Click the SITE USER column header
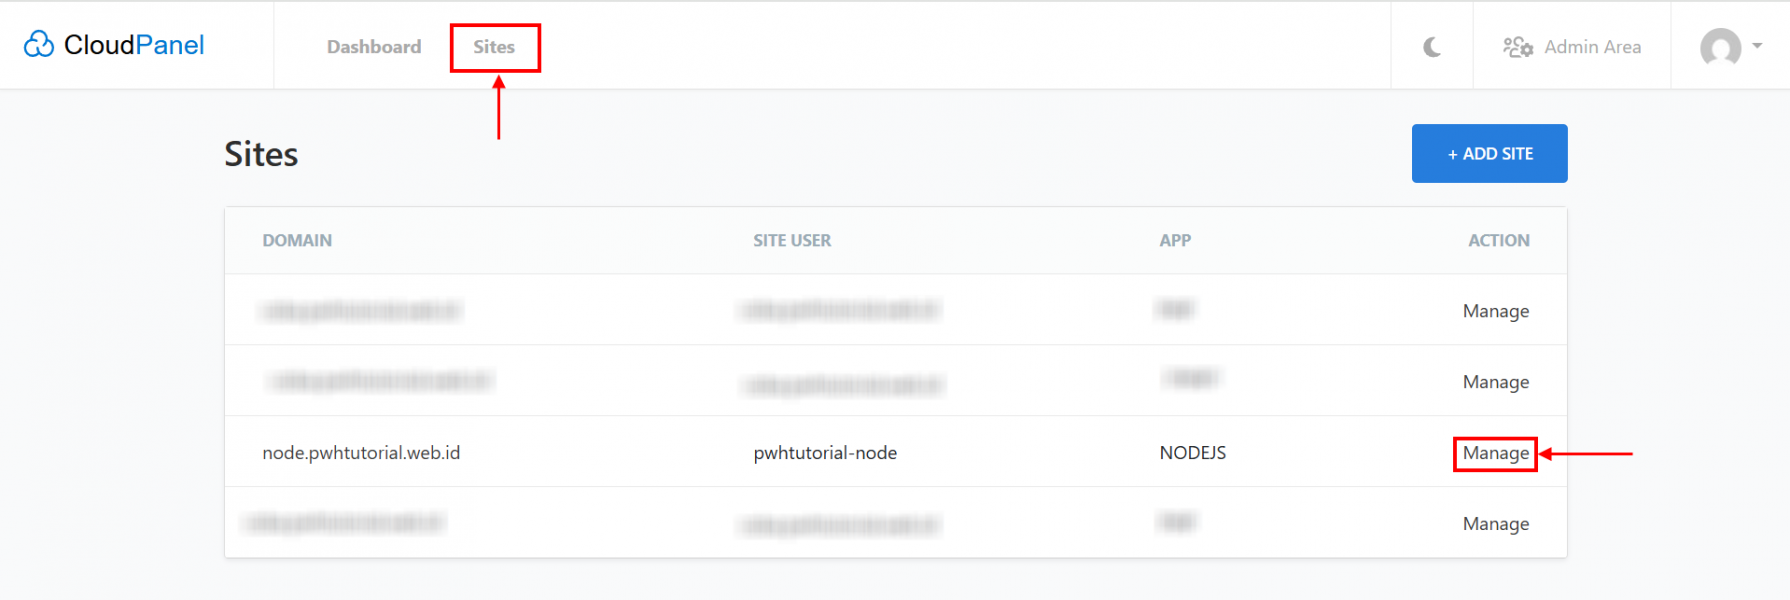Viewport: 1790px width, 600px height. [792, 240]
